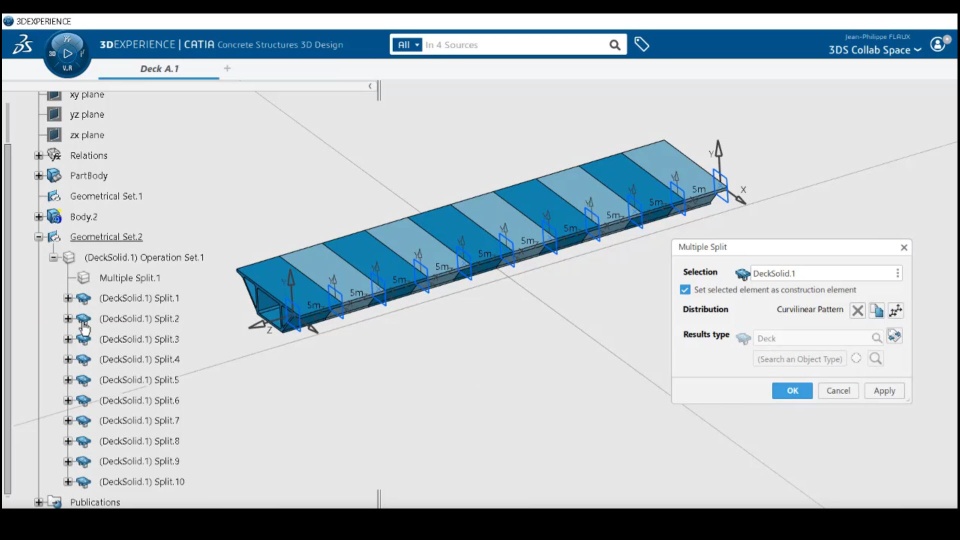Click OK in Multiple Split dialog
960x540 pixels.
(792, 391)
